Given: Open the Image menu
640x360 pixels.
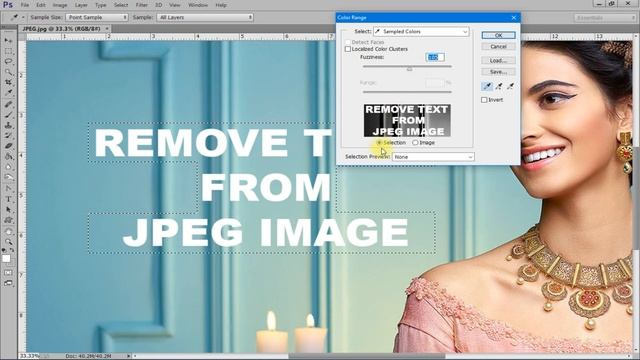Looking at the screenshot, I should 60,5.
